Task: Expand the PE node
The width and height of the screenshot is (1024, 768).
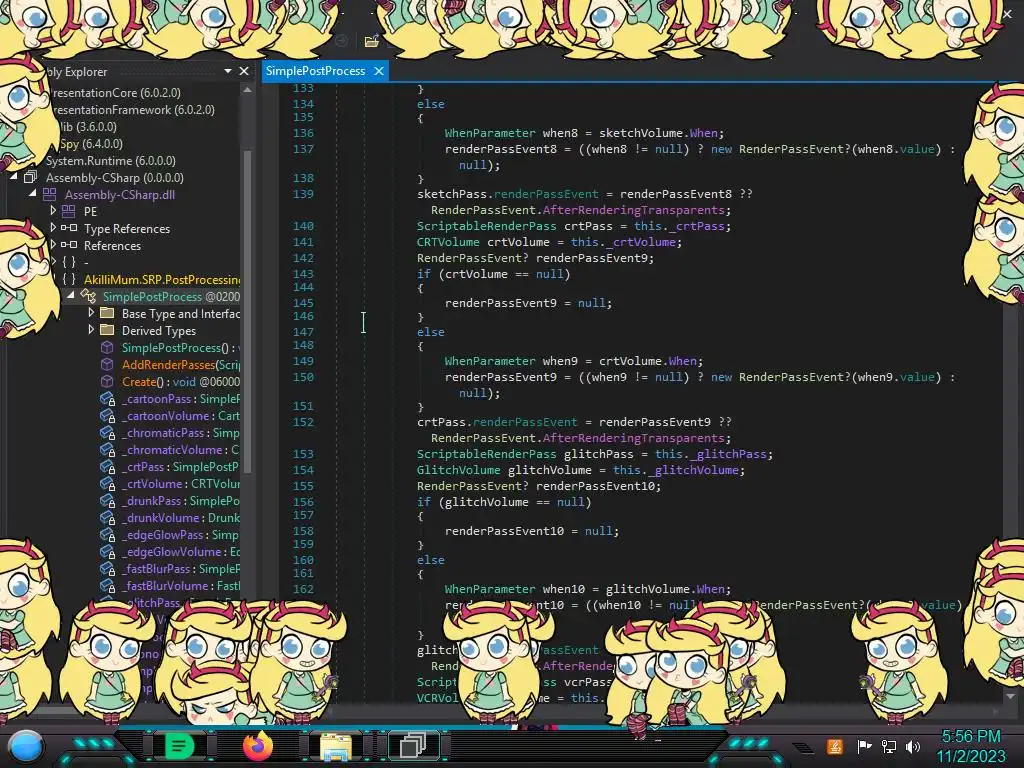Action: click(53, 211)
